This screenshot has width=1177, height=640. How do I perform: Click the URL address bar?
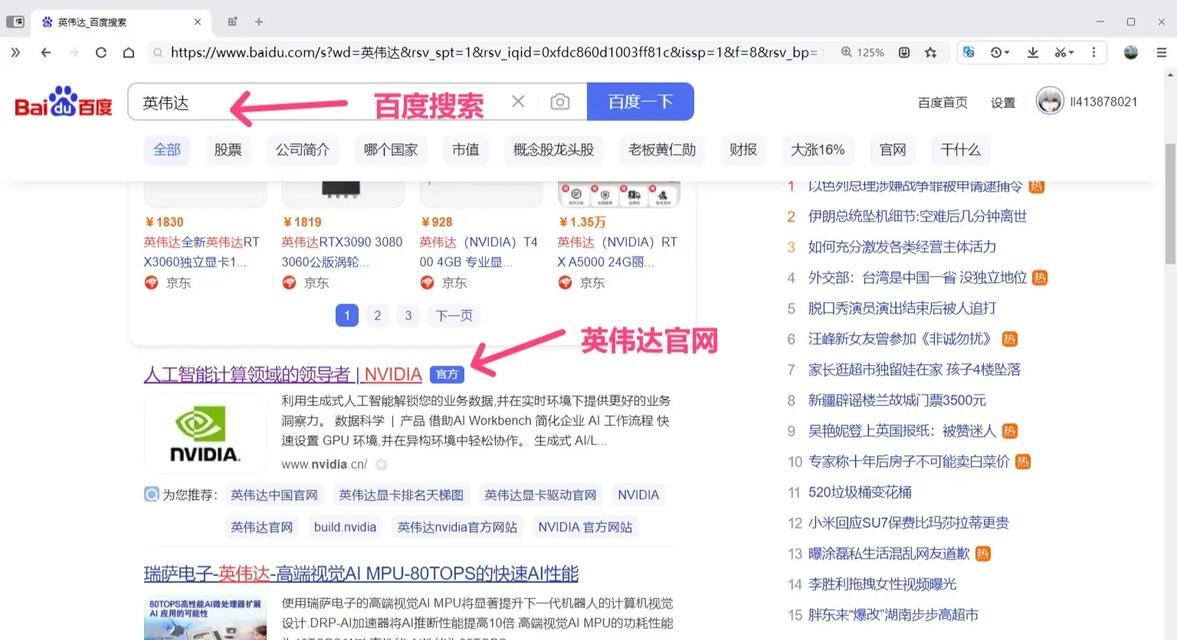point(492,53)
